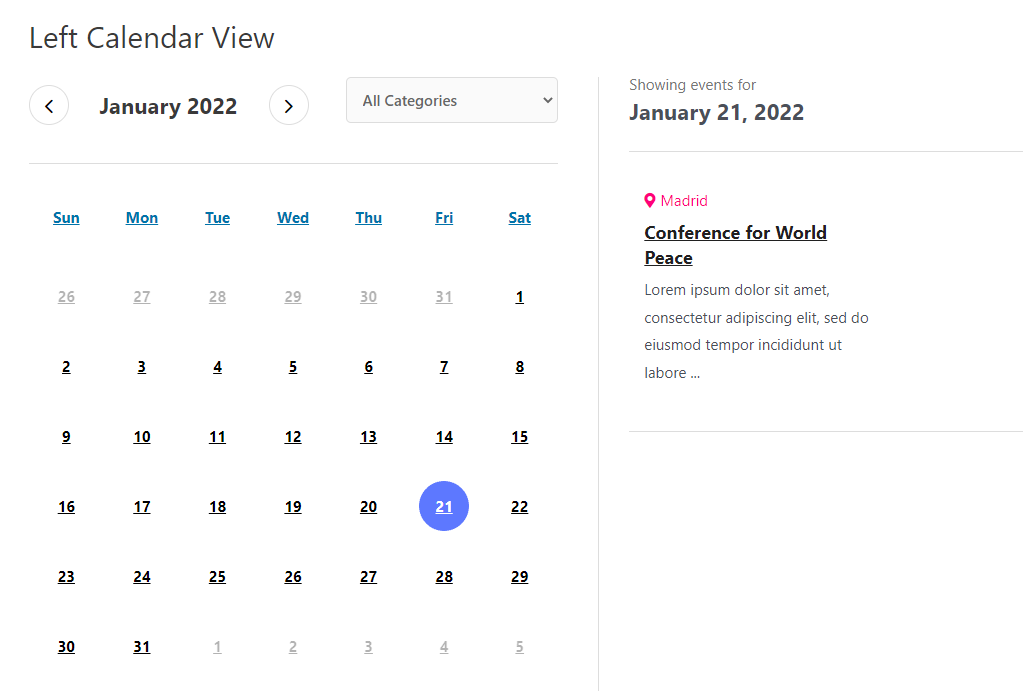1023x700 pixels.
Task: Click the Lorem ipsum event description
Action: (756, 331)
